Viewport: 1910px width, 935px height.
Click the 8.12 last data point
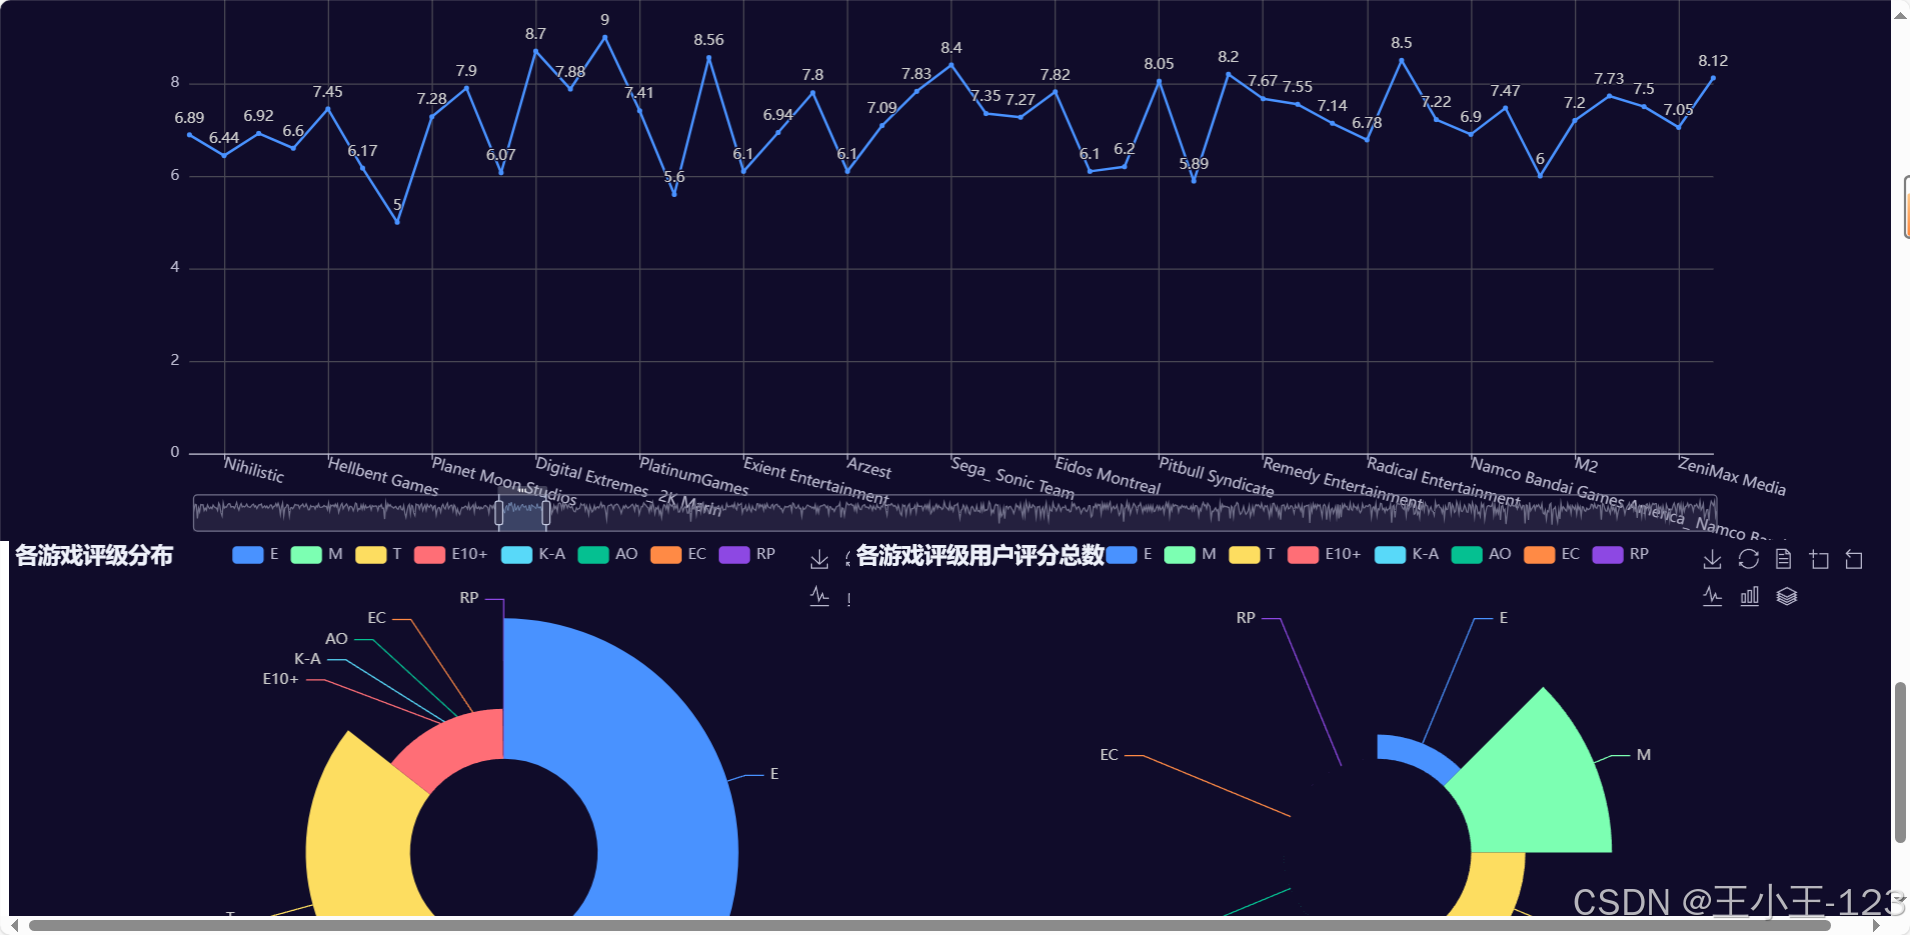click(1713, 78)
